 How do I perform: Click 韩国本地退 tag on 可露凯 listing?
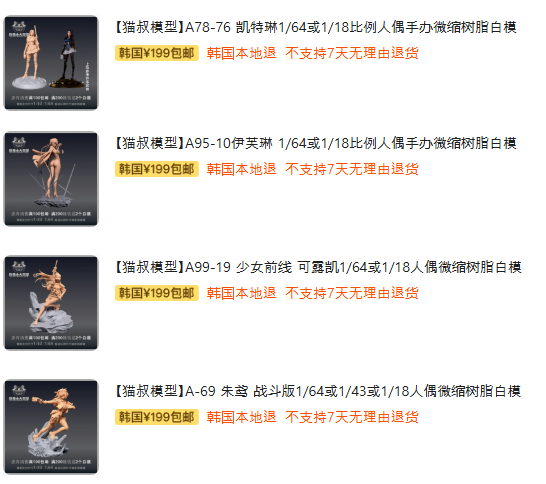tap(241, 293)
